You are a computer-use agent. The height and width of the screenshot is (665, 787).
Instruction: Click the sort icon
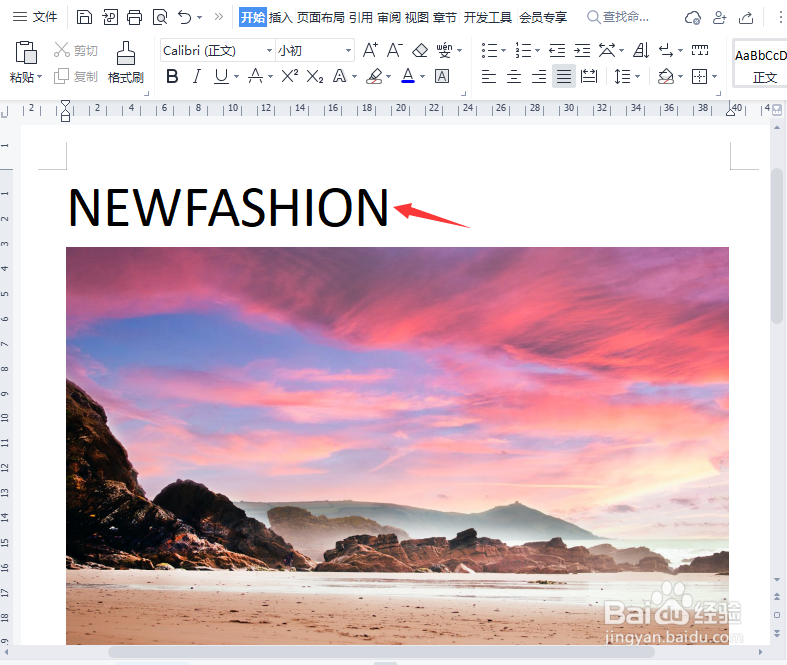click(641, 50)
